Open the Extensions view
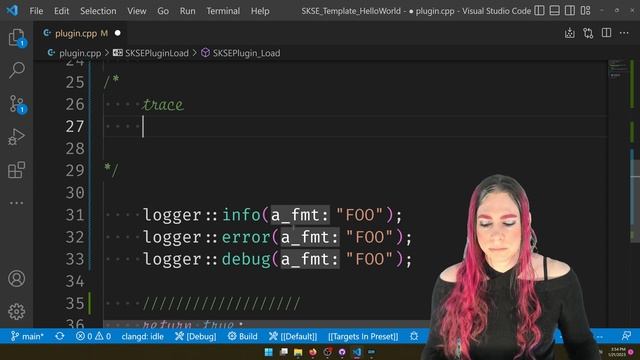640x360 pixels. (16, 170)
